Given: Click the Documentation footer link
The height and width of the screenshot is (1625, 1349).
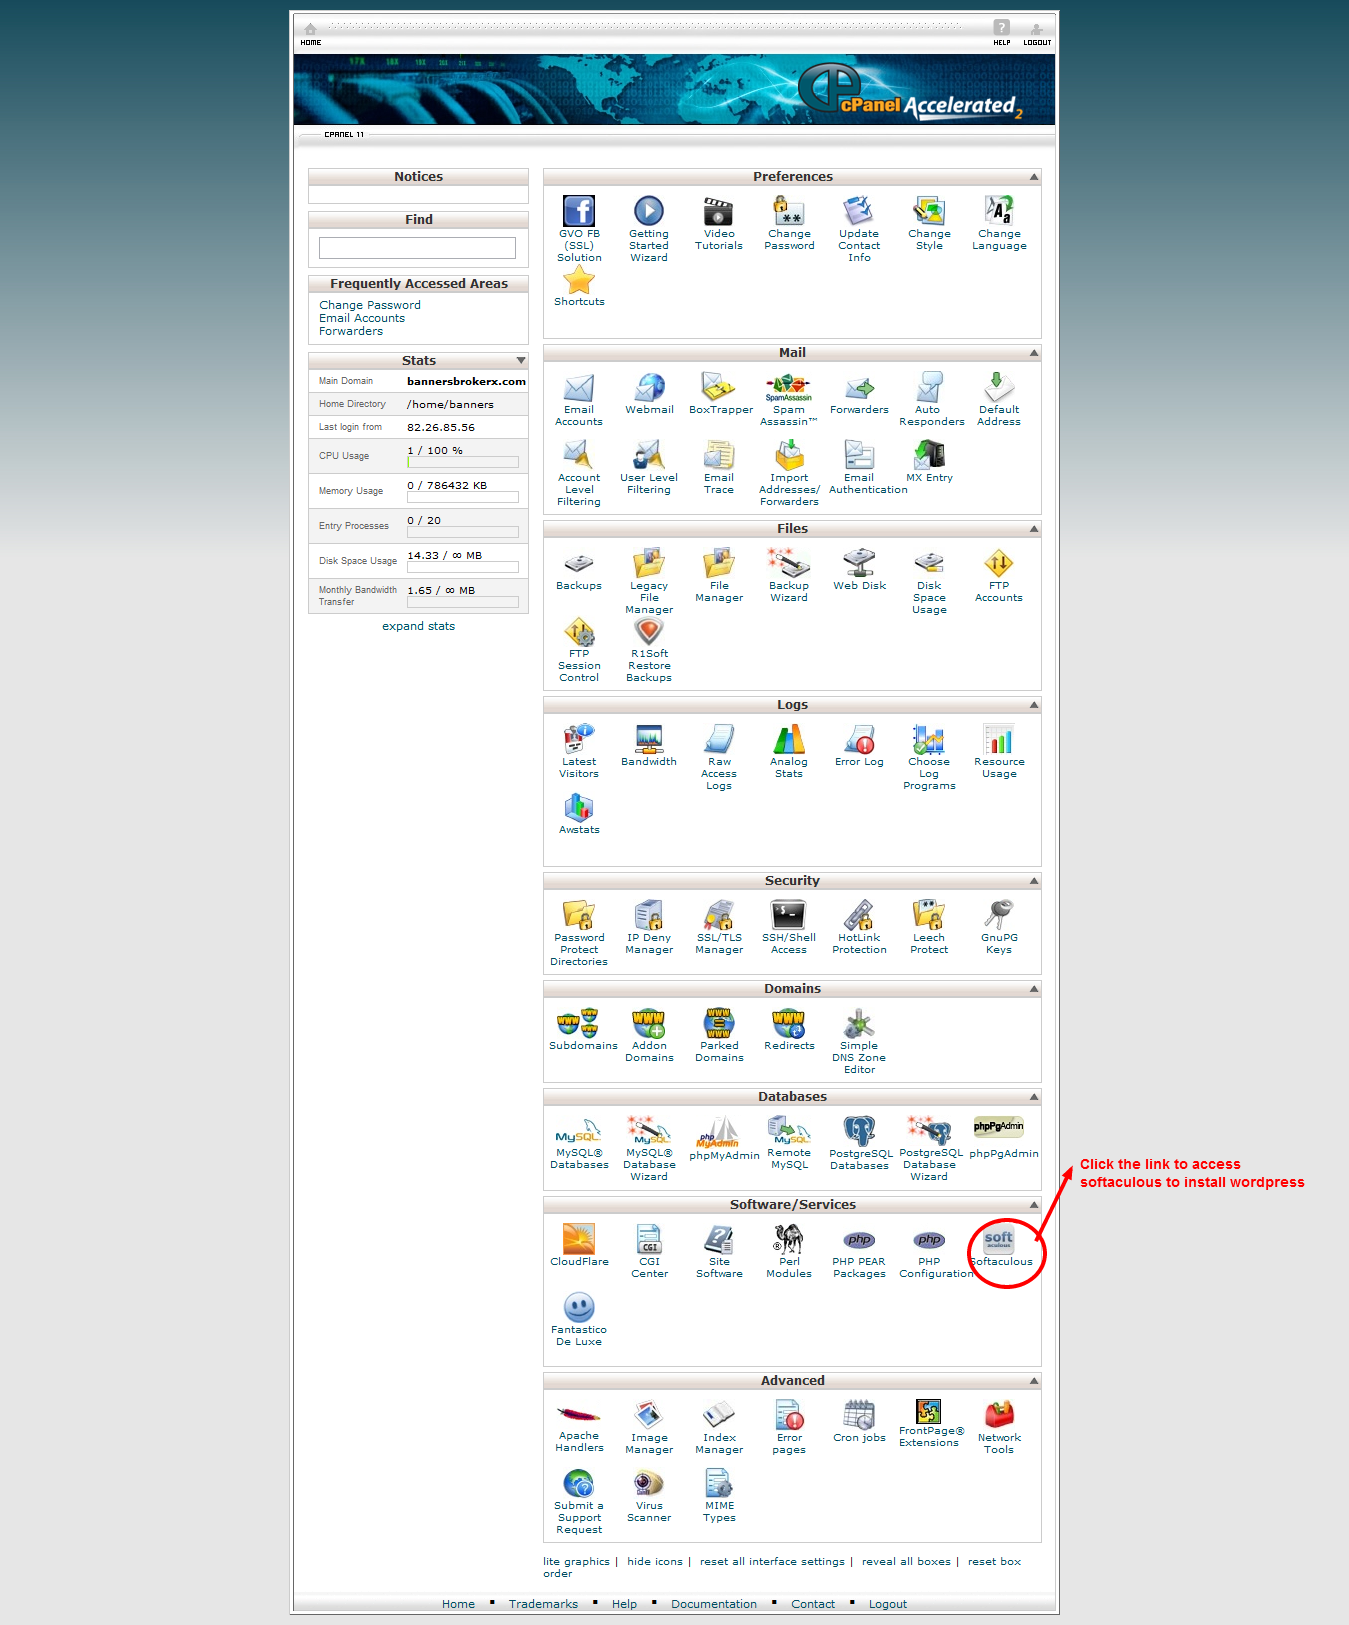Looking at the screenshot, I should [x=714, y=1604].
